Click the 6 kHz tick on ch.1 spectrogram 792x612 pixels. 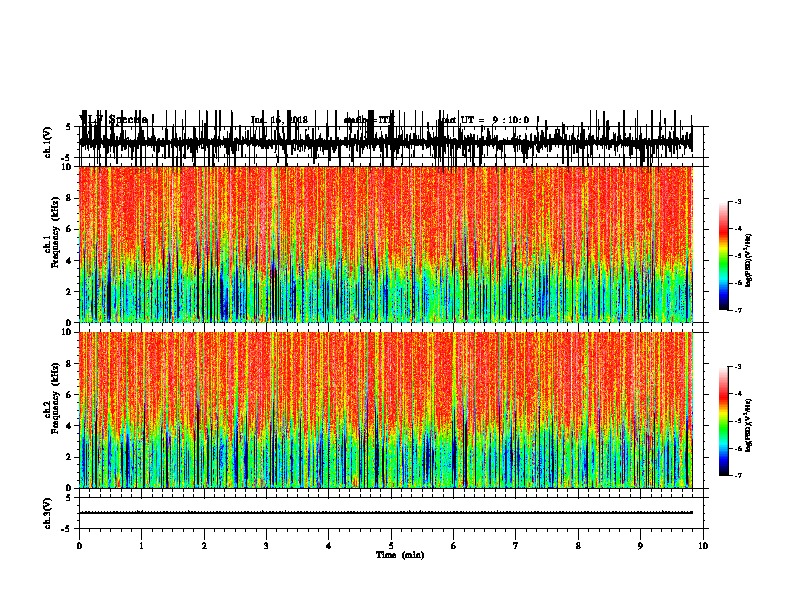[x=69, y=229]
